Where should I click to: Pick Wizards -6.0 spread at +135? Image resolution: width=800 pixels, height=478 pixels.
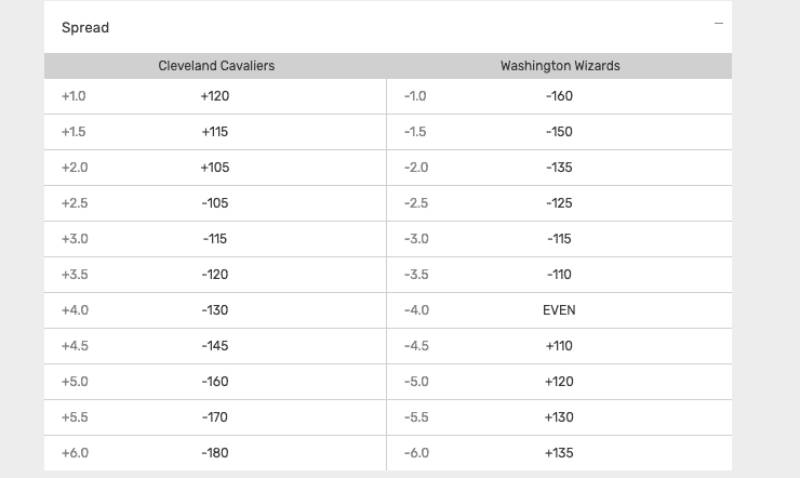(559, 453)
